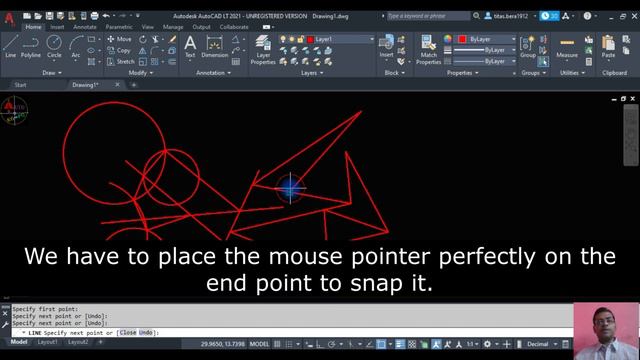
Task: Expand the Properties panel
Action: pos(462,73)
